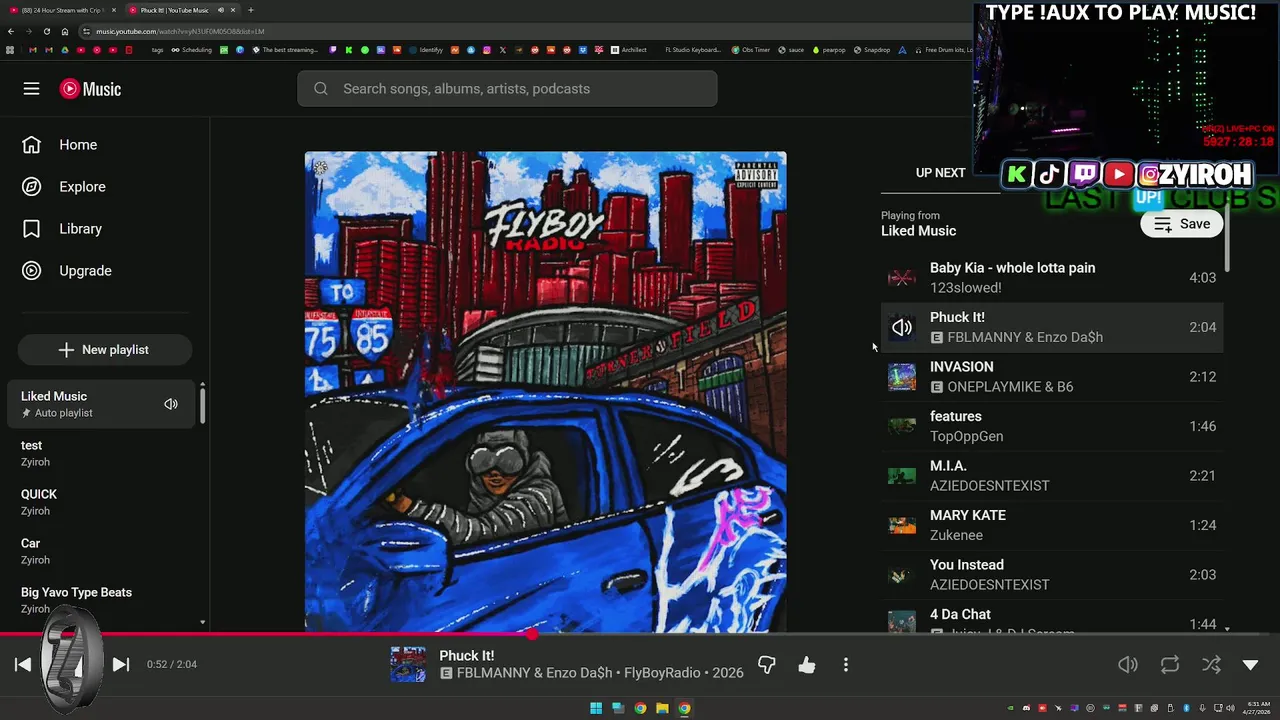Open a new browser tab
Viewport: 1280px width, 720px height.
click(x=251, y=10)
